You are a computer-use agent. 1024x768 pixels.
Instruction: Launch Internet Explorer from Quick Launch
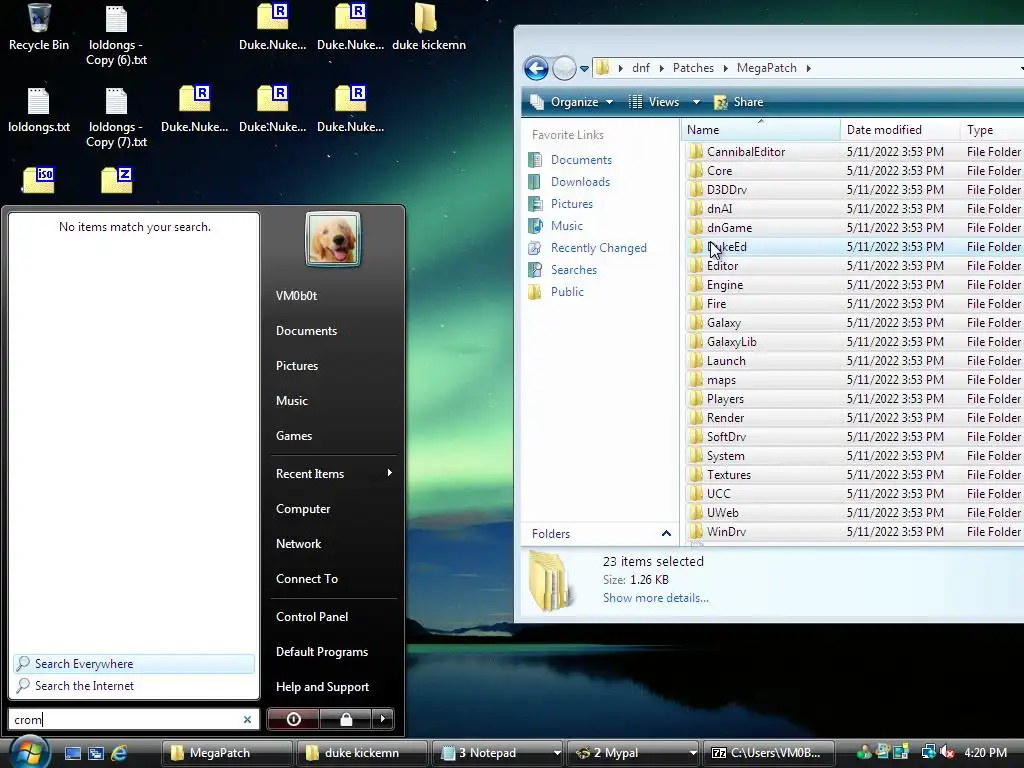pyautogui.click(x=119, y=753)
